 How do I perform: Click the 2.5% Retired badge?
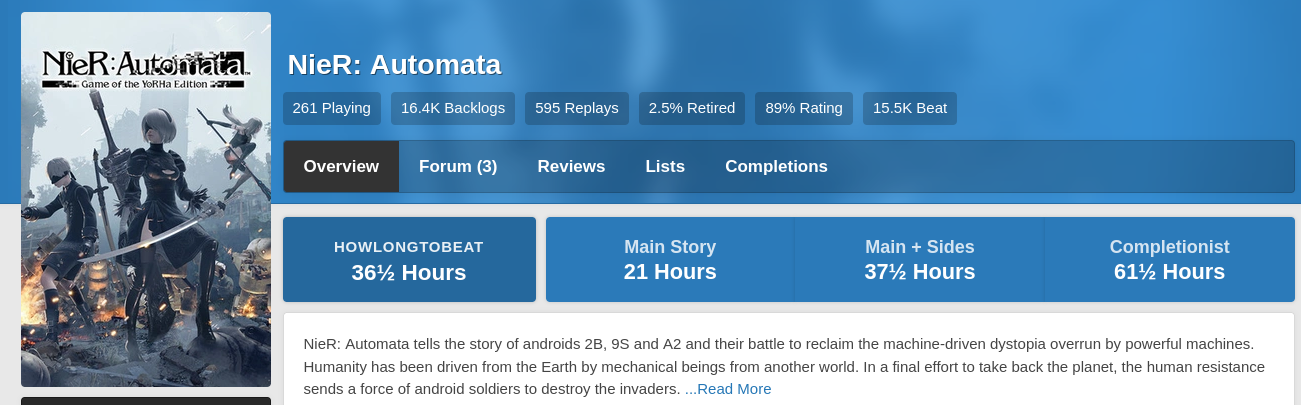coord(692,108)
